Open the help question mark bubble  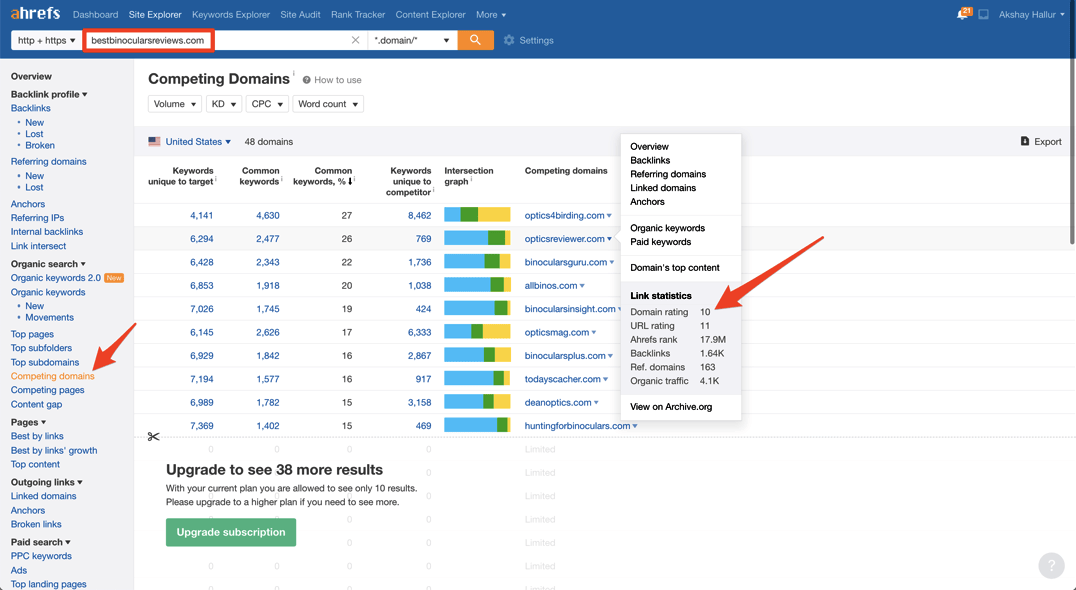[1051, 565]
